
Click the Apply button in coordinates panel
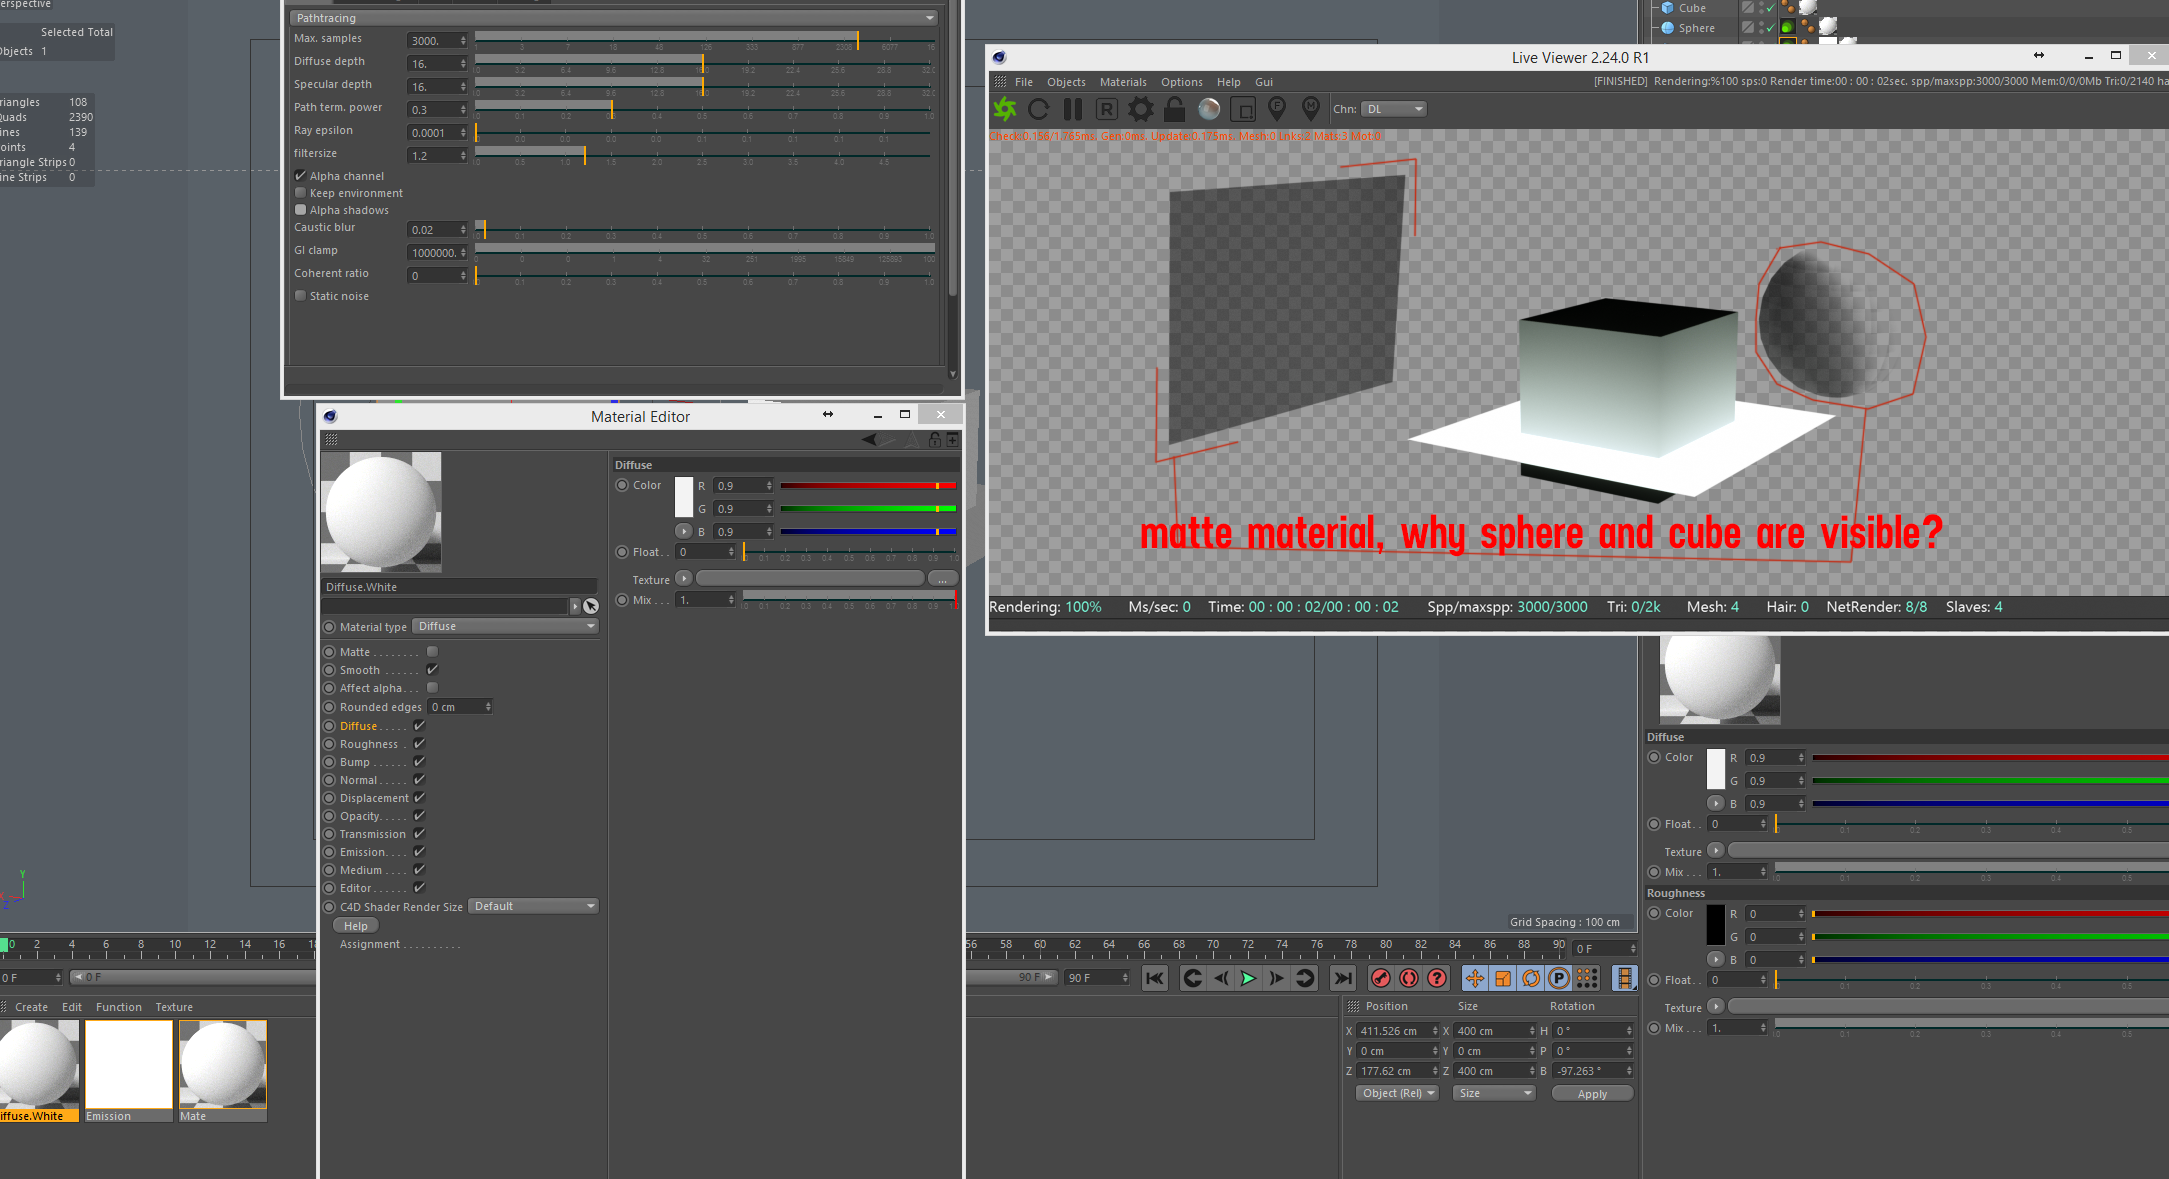(x=1592, y=1094)
